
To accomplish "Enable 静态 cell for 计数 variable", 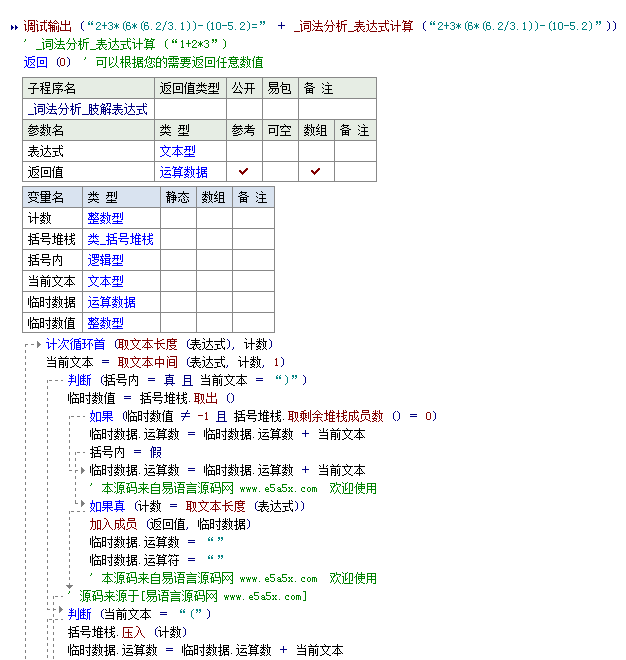I will (177, 218).
